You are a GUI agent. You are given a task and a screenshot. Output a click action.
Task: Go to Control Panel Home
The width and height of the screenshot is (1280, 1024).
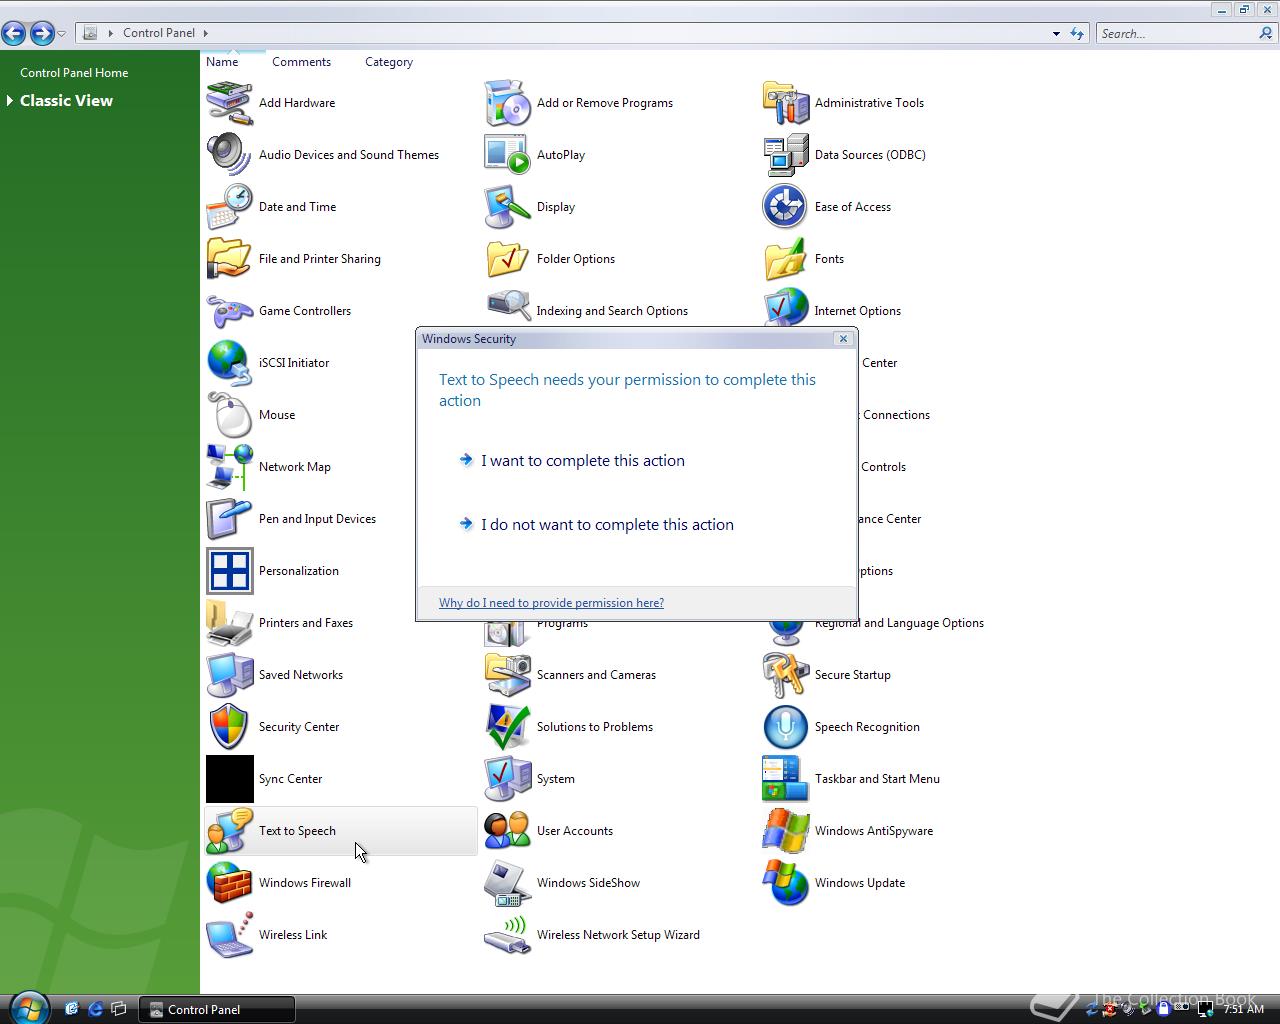tap(74, 73)
